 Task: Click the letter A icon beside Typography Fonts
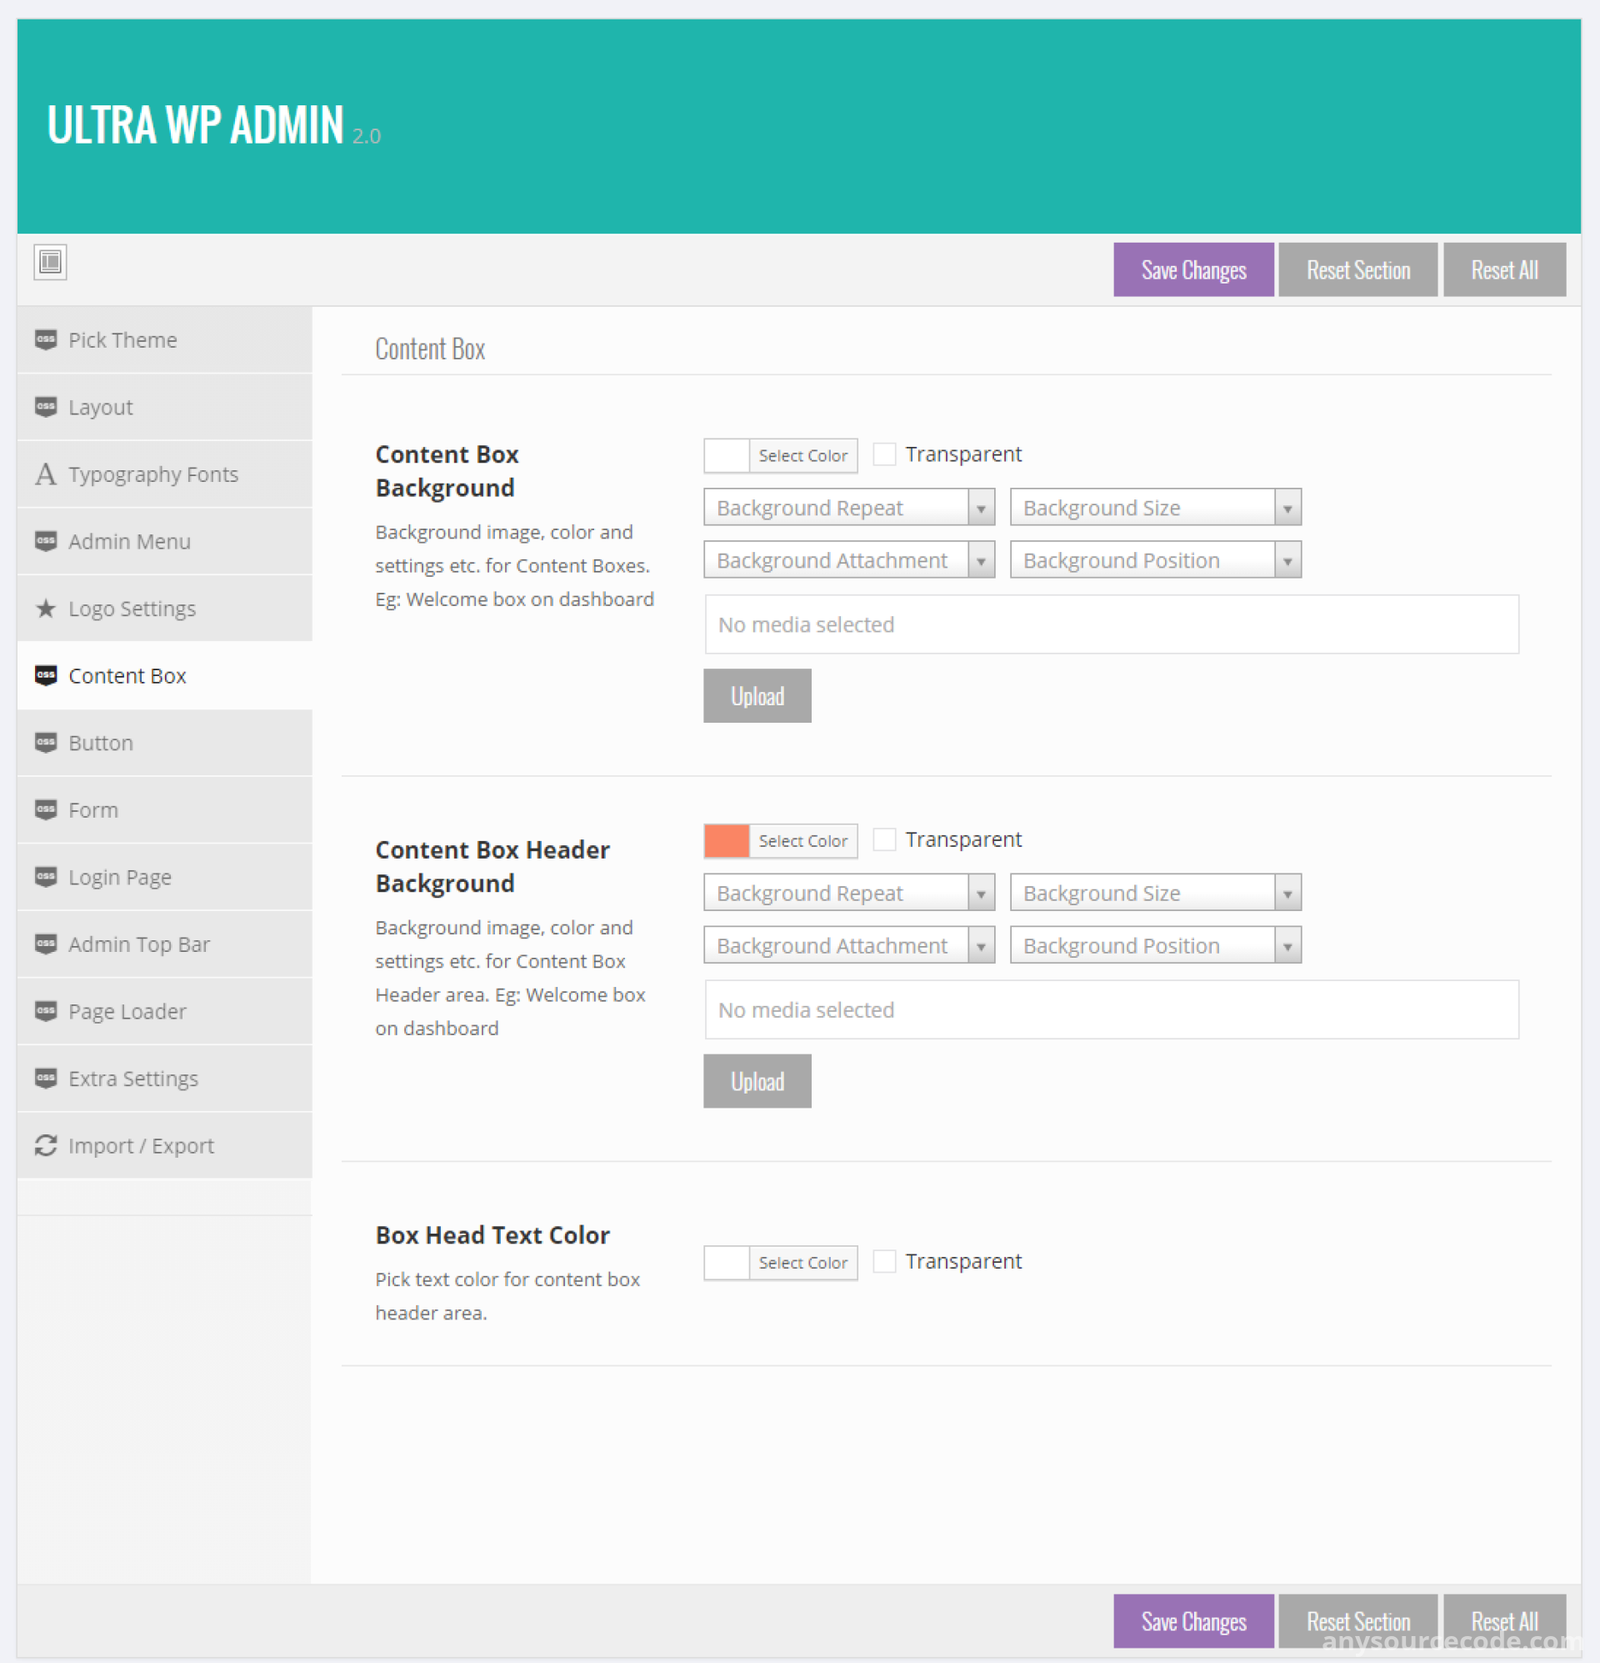[x=46, y=474]
